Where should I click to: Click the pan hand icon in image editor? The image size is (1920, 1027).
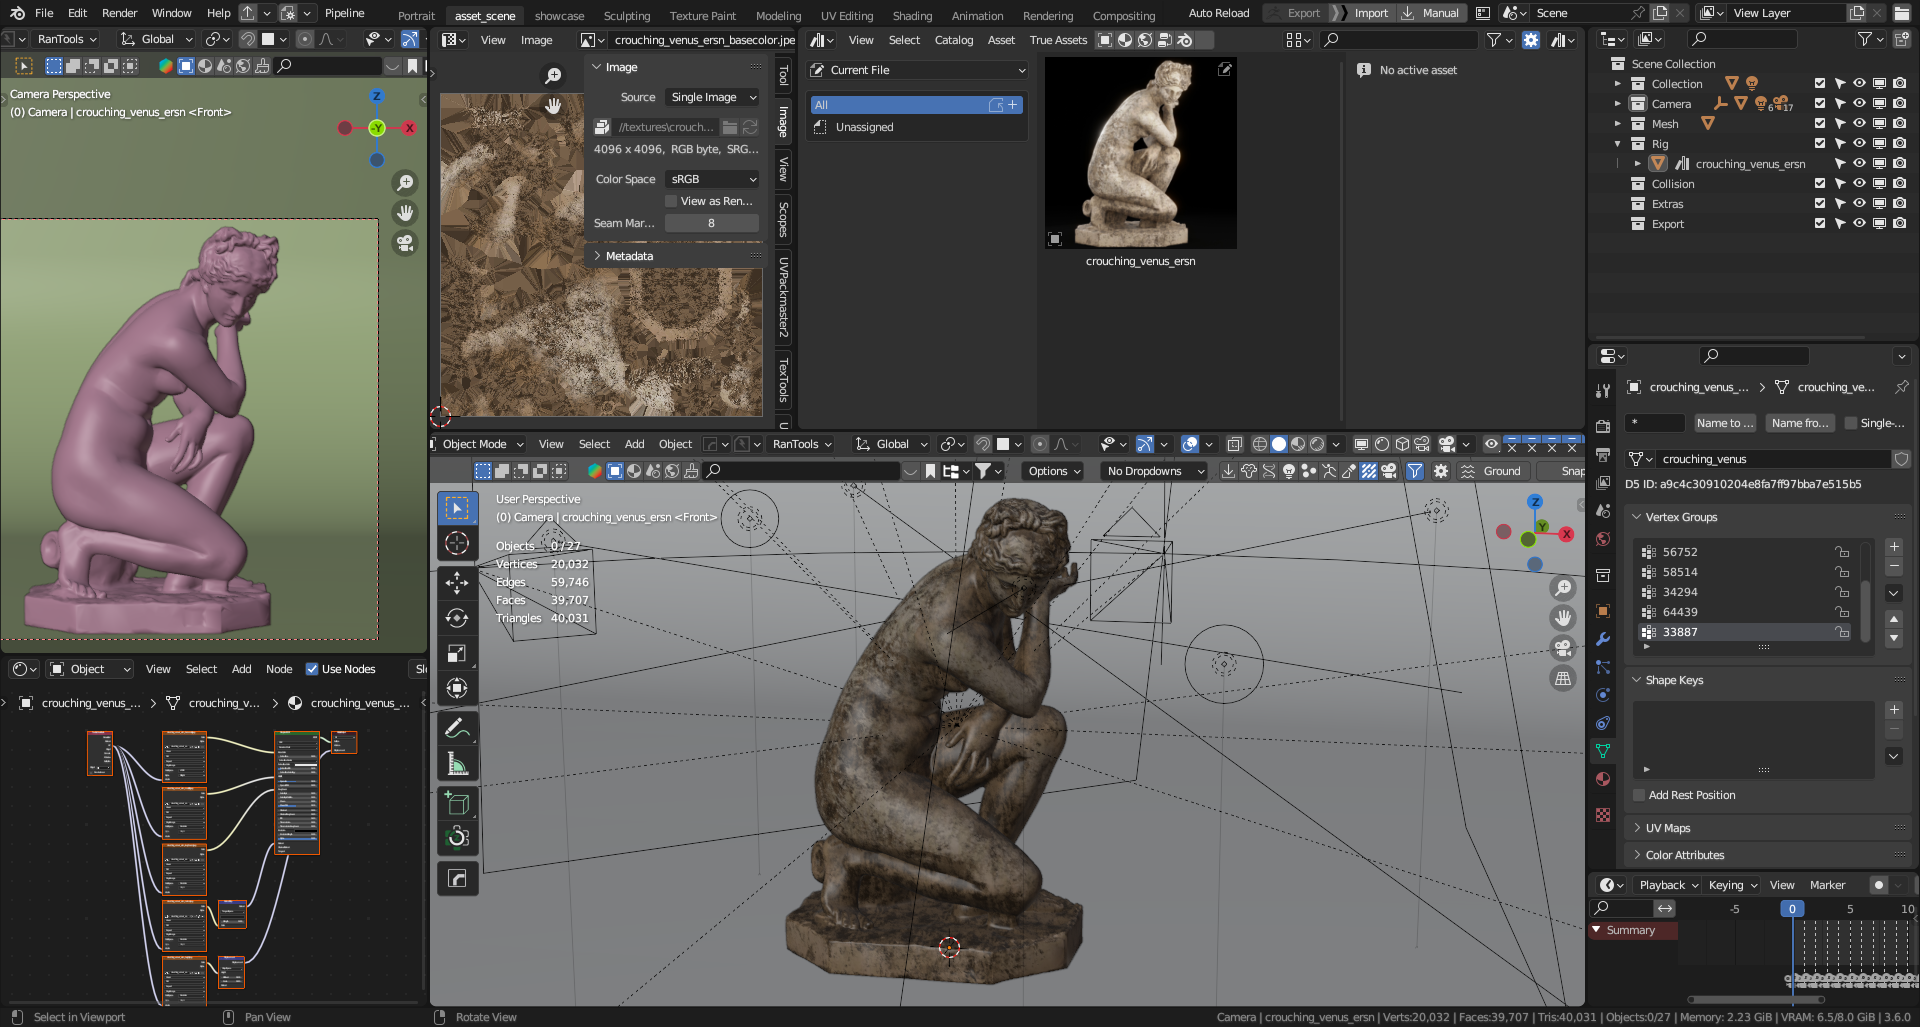(553, 105)
